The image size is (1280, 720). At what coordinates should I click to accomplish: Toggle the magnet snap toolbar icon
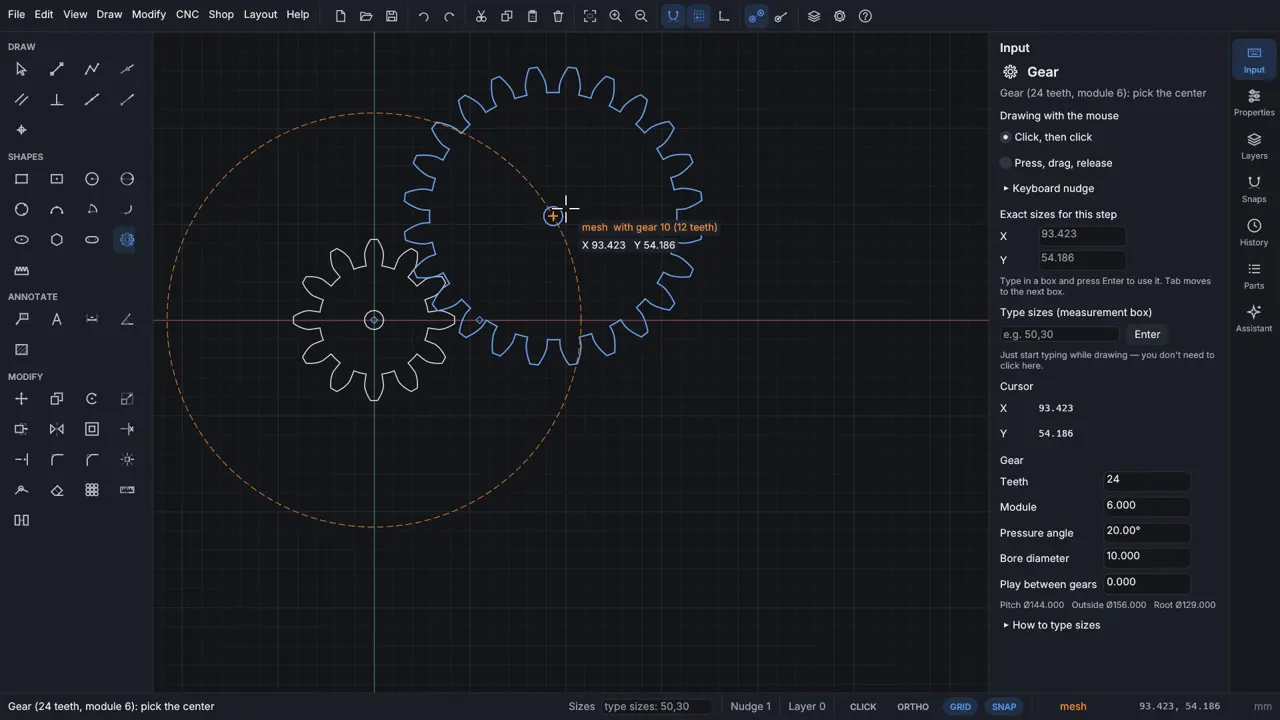pyautogui.click(x=674, y=16)
